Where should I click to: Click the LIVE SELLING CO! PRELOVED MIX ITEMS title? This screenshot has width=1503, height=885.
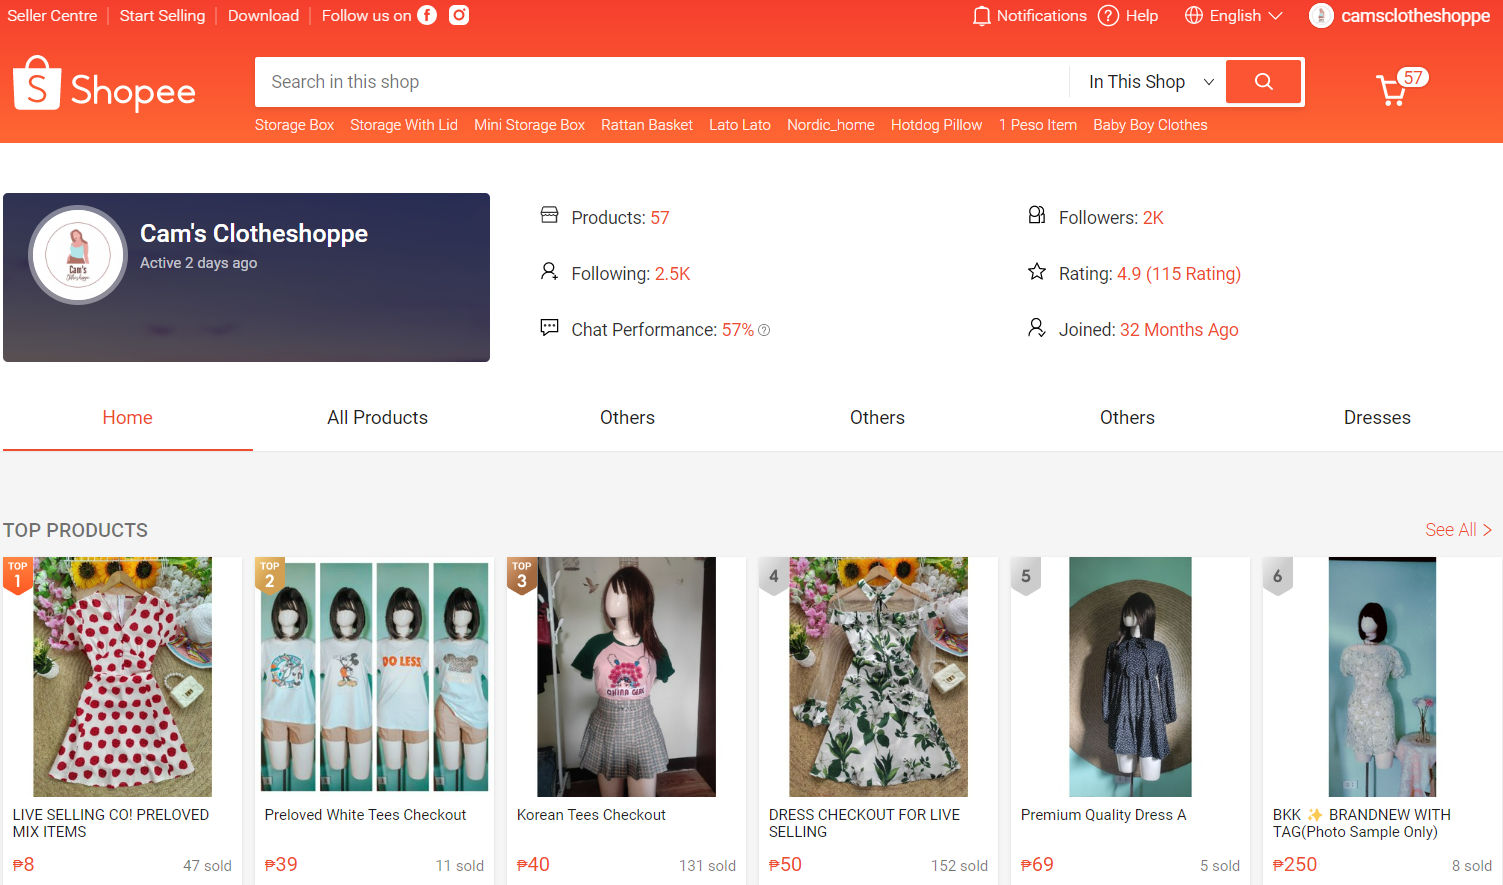[111, 823]
